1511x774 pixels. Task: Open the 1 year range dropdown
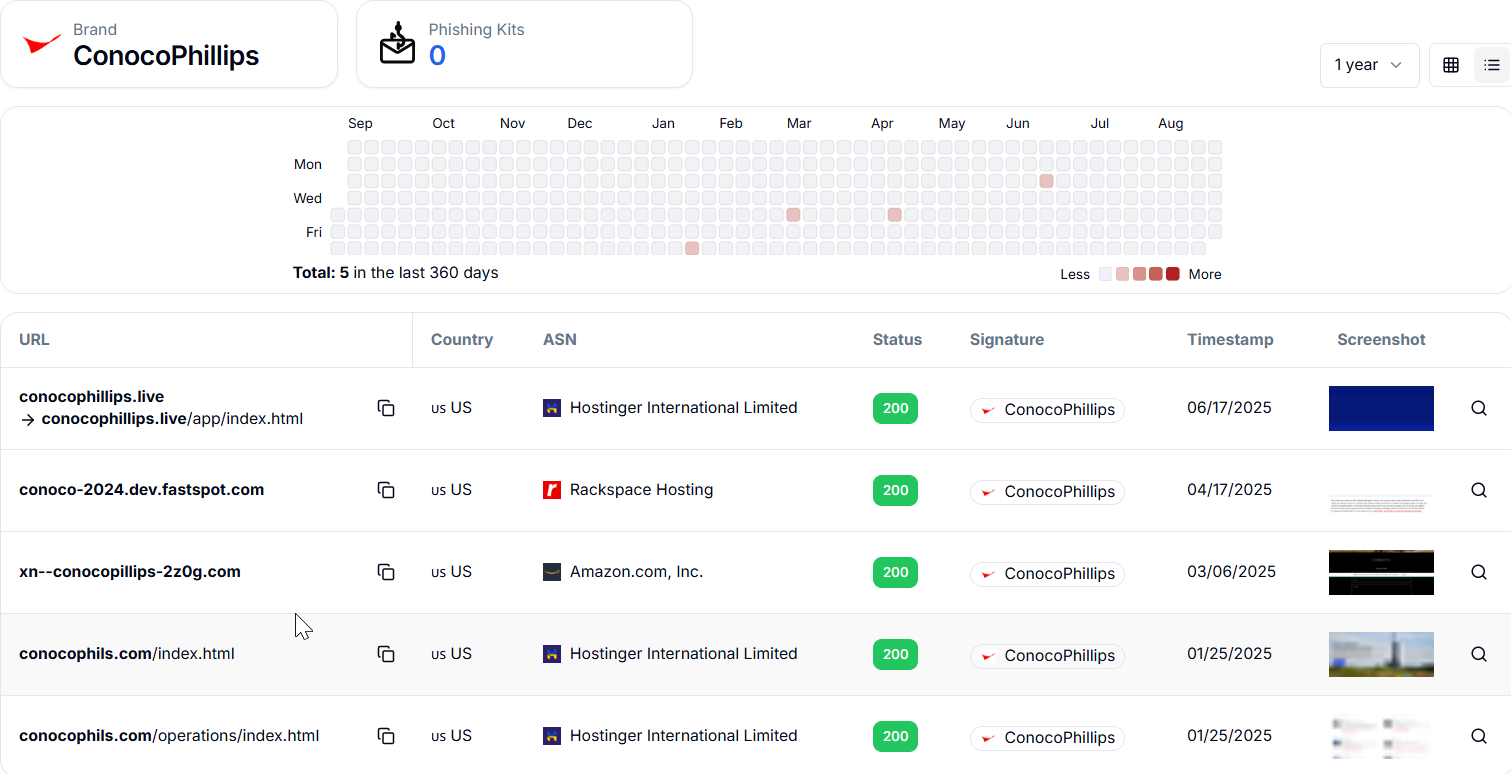pos(1369,65)
